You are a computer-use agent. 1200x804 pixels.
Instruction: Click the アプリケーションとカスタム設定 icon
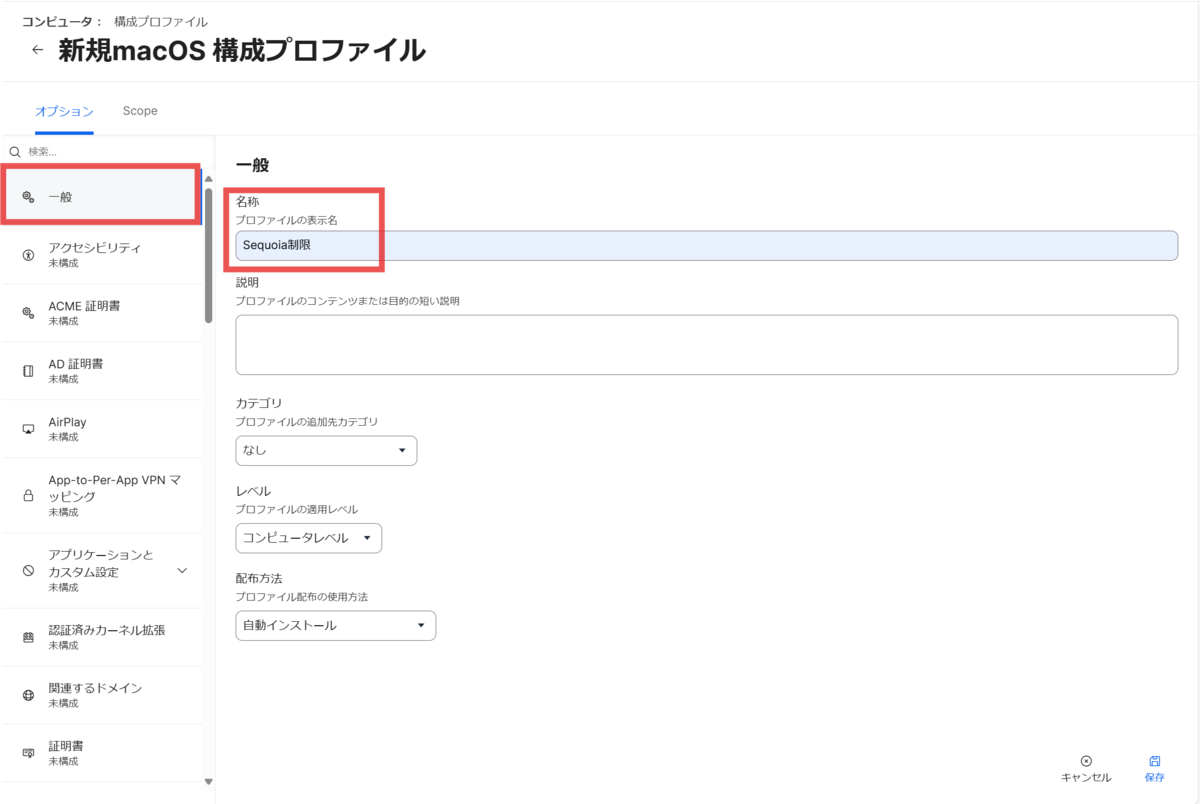point(28,571)
